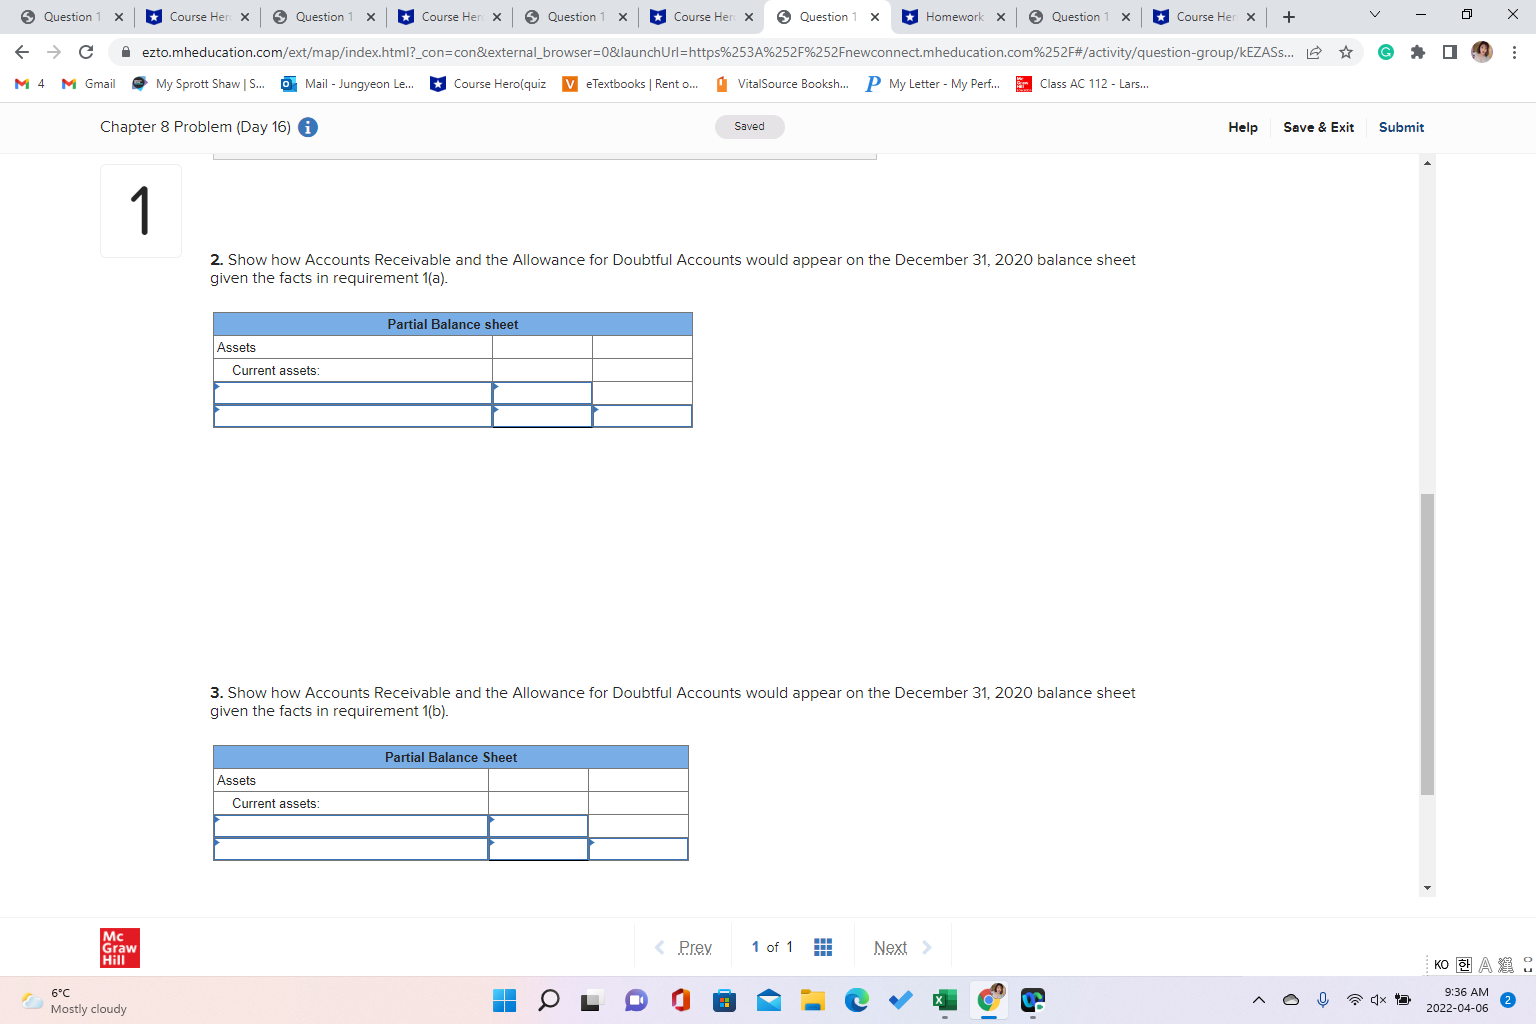Click the browser Forward arrow
Image resolution: width=1536 pixels, height=1024 pixels.
pos(54,52)
